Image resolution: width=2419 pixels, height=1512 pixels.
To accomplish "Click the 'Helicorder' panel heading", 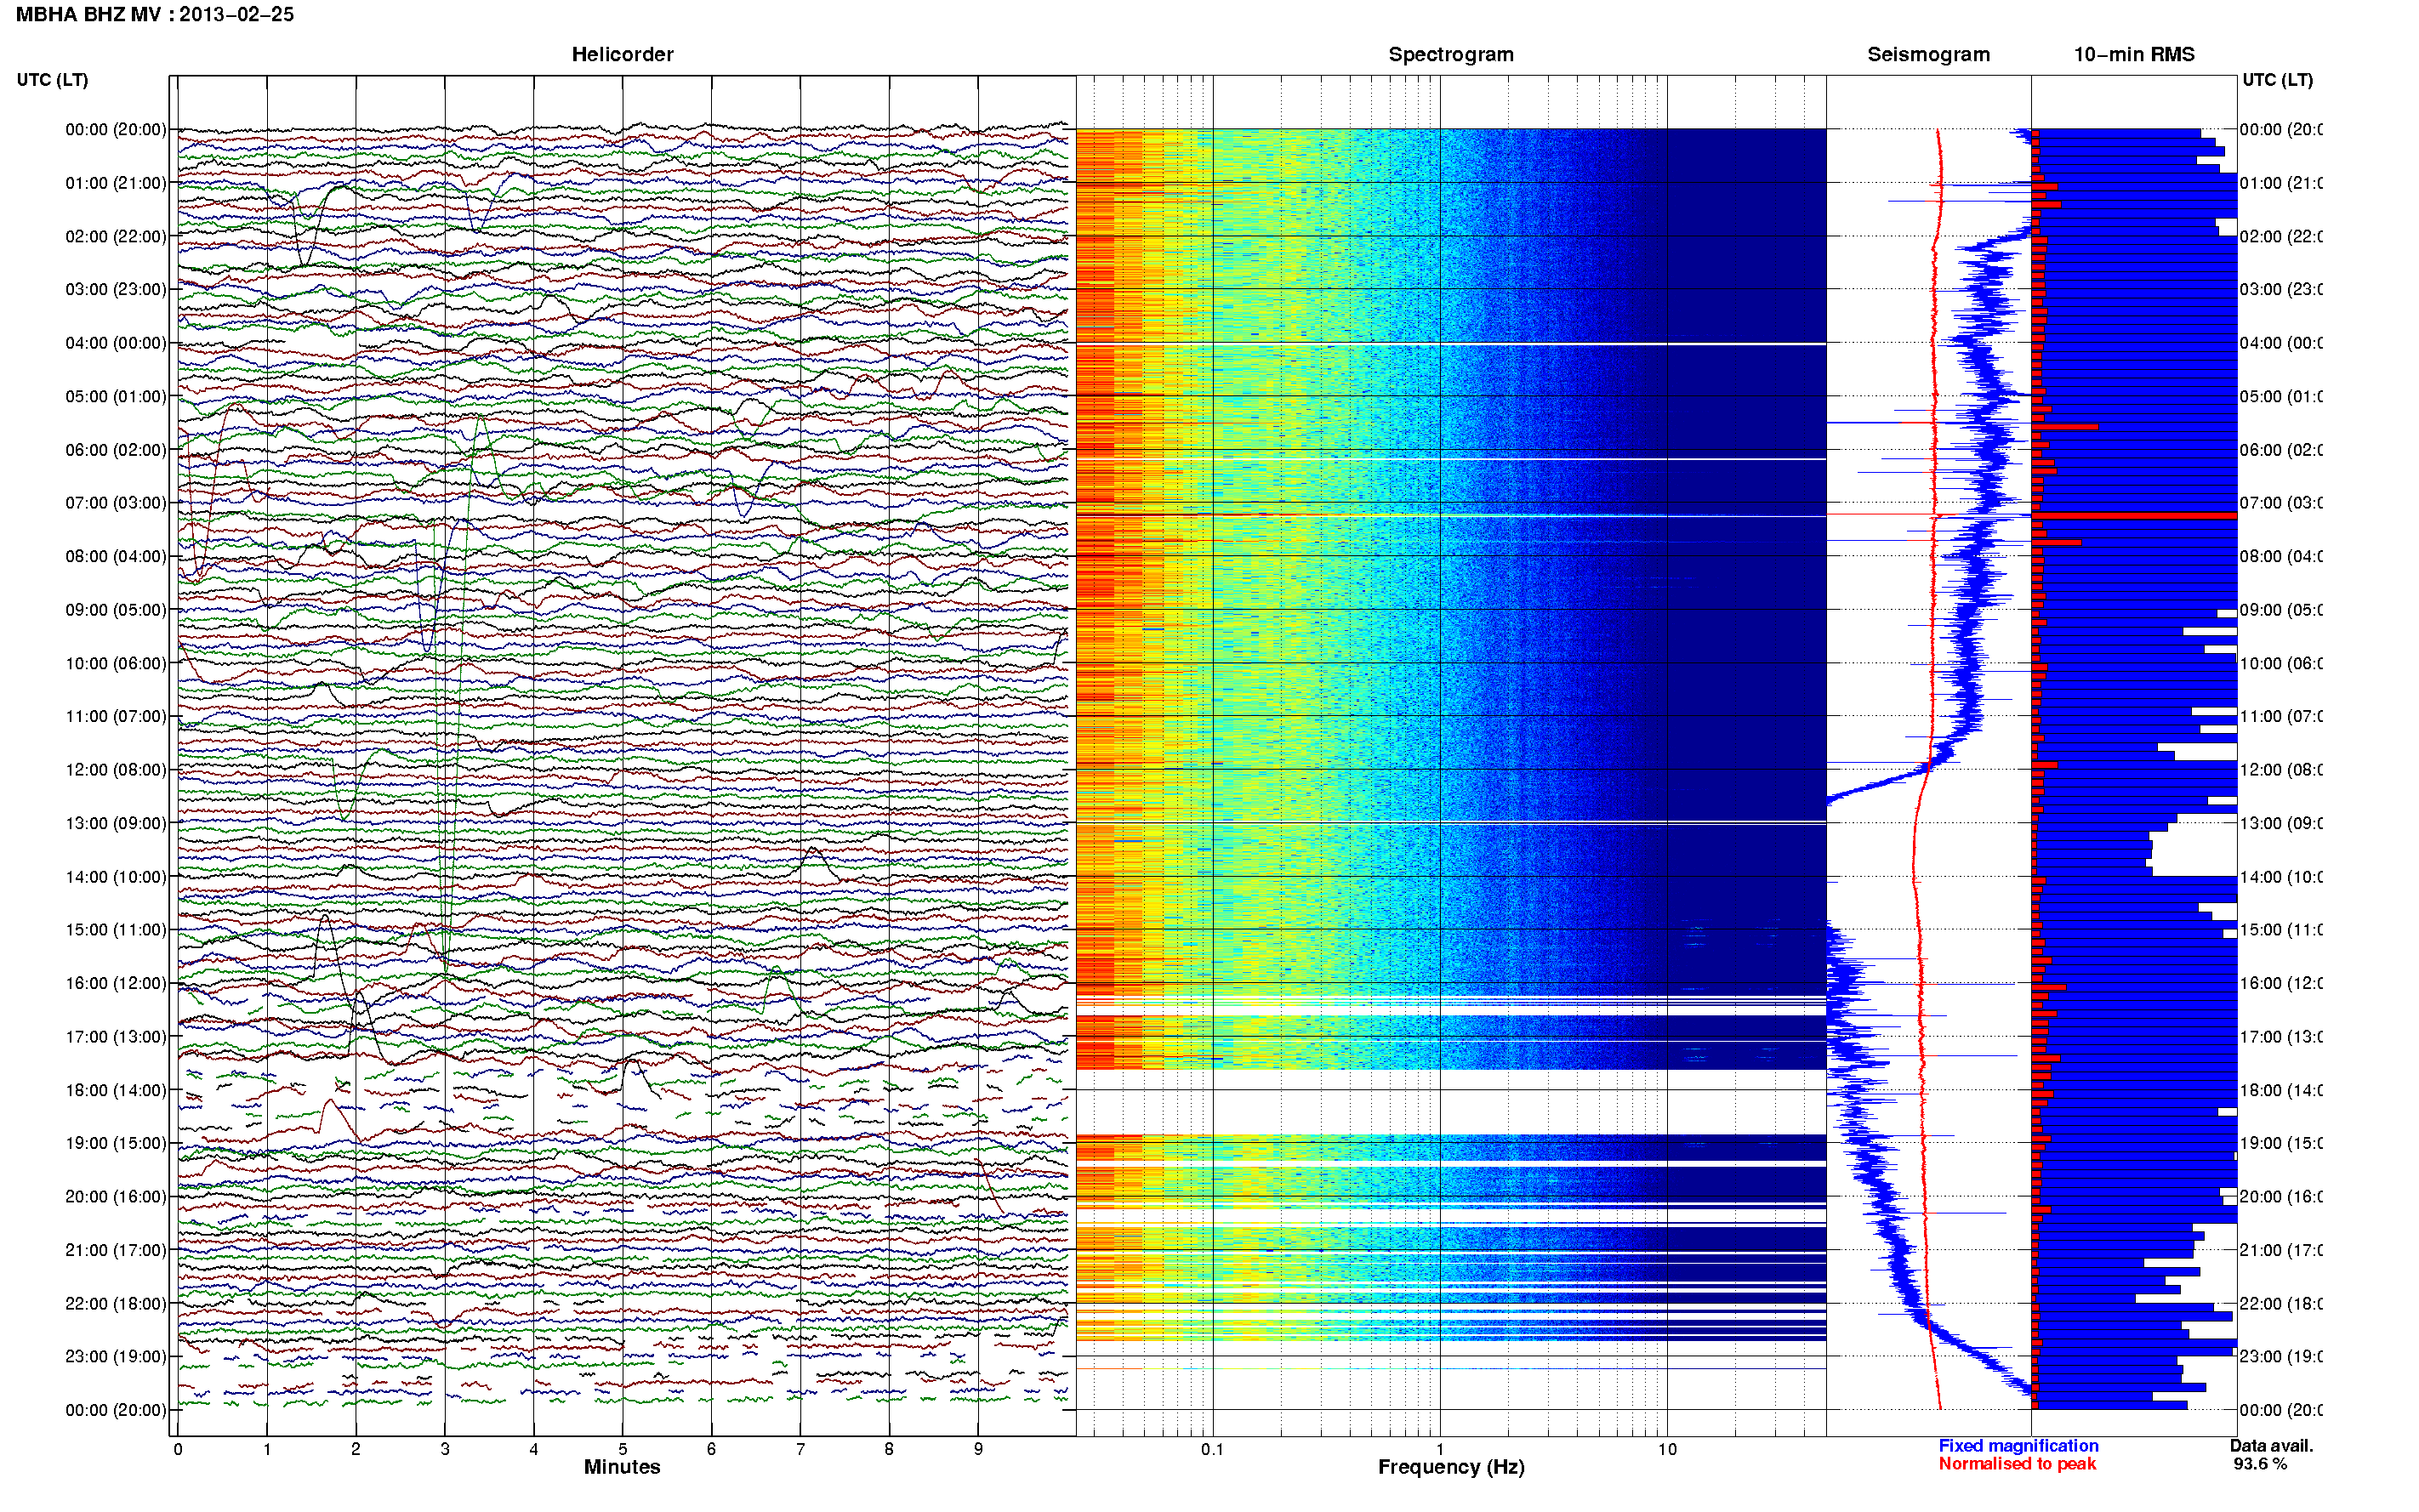I will [x=622, y=54].
